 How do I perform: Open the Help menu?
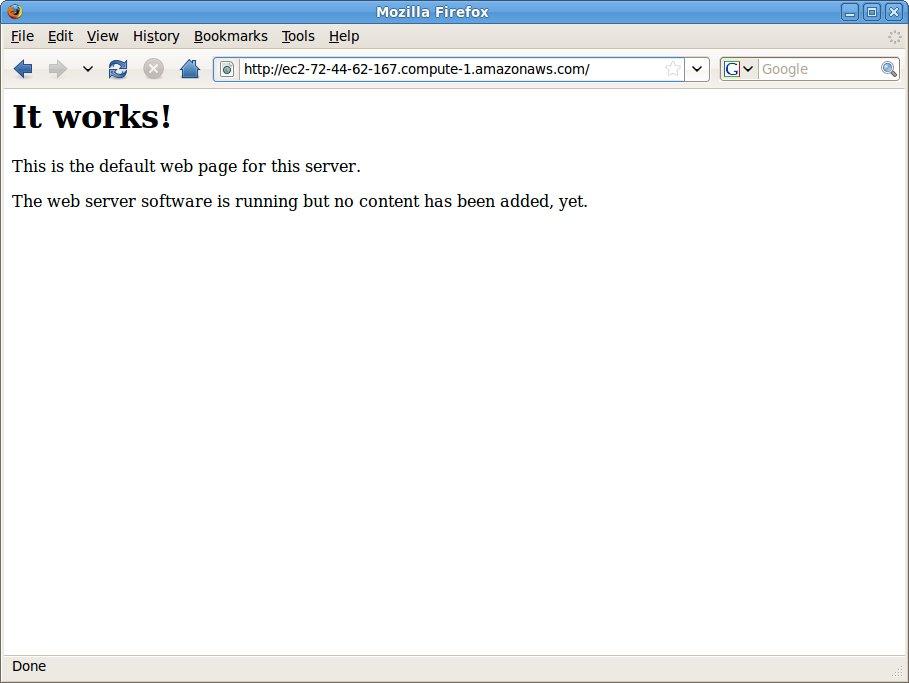click(x=344, y=37)
